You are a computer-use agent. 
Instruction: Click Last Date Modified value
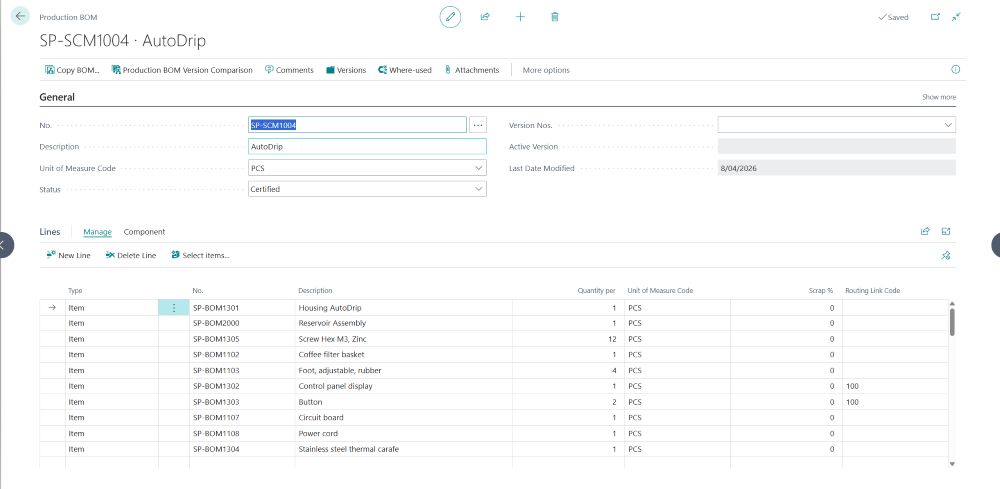836,168
